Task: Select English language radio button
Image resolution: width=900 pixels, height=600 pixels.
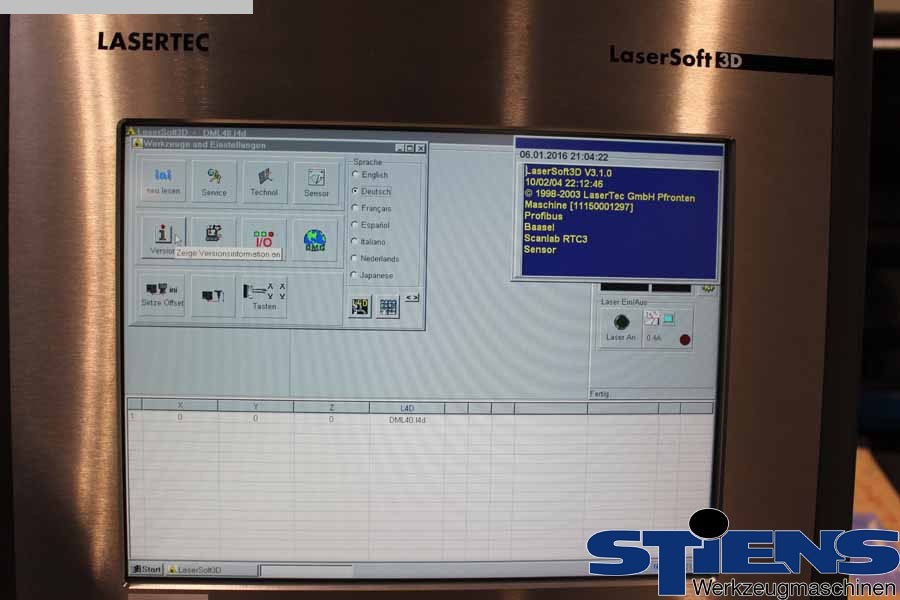Action: tap(355, 174)
